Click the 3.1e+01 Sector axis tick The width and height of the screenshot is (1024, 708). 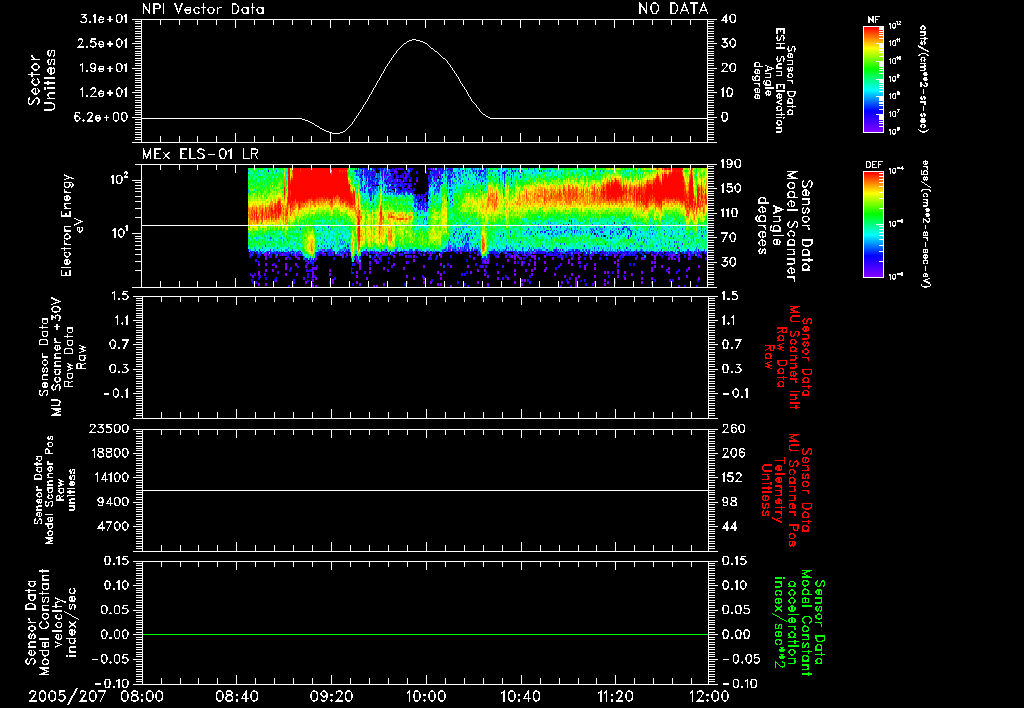104,19
